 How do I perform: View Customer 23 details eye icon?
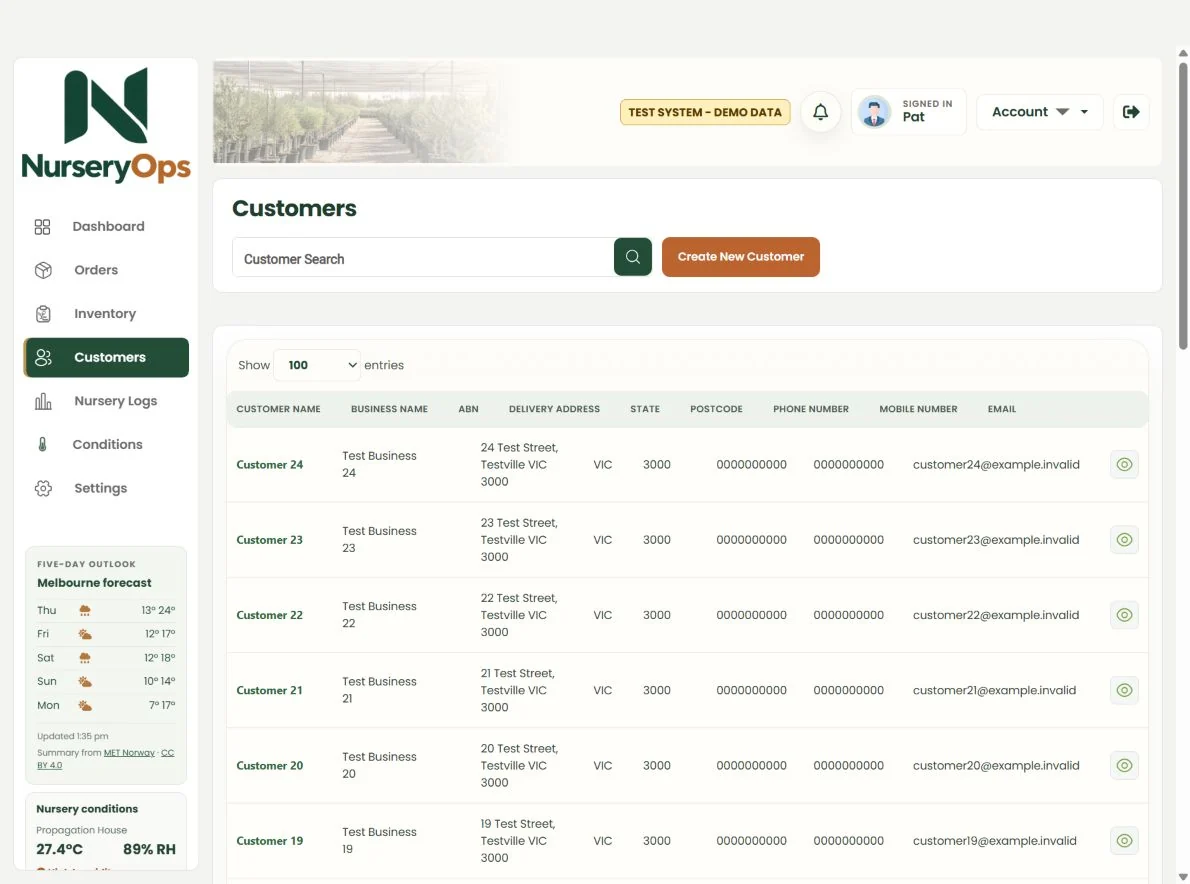[x=1124, y=540]
